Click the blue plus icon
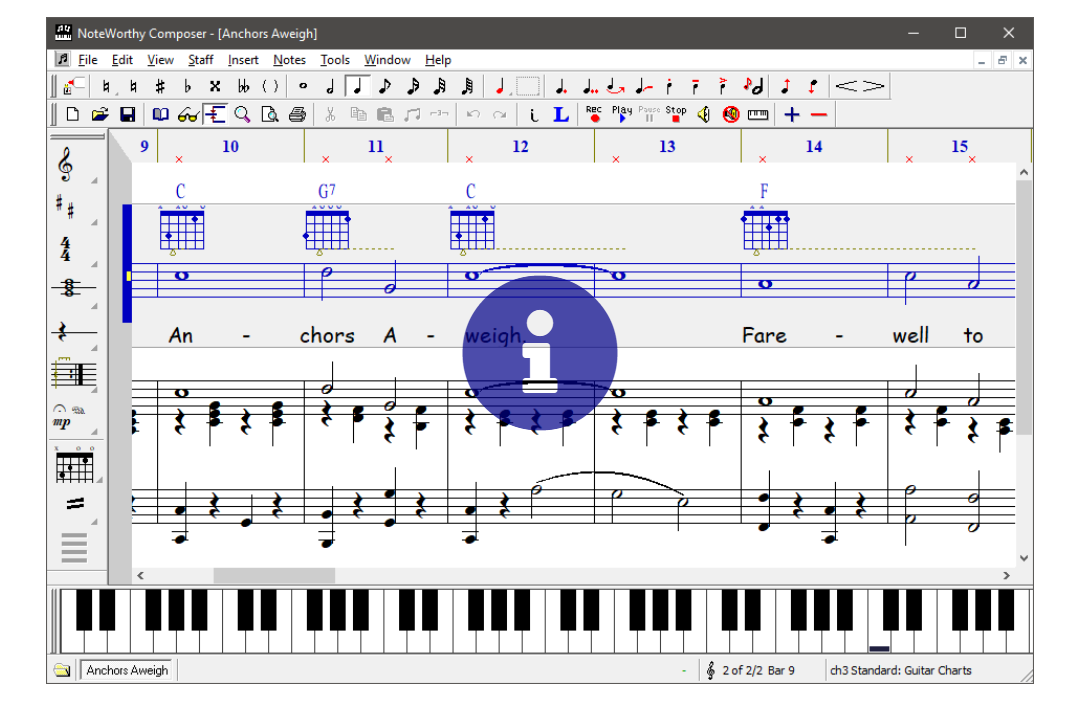Image resolution: width=1080 pixels, height=701 pixels. tap(791, 114)
